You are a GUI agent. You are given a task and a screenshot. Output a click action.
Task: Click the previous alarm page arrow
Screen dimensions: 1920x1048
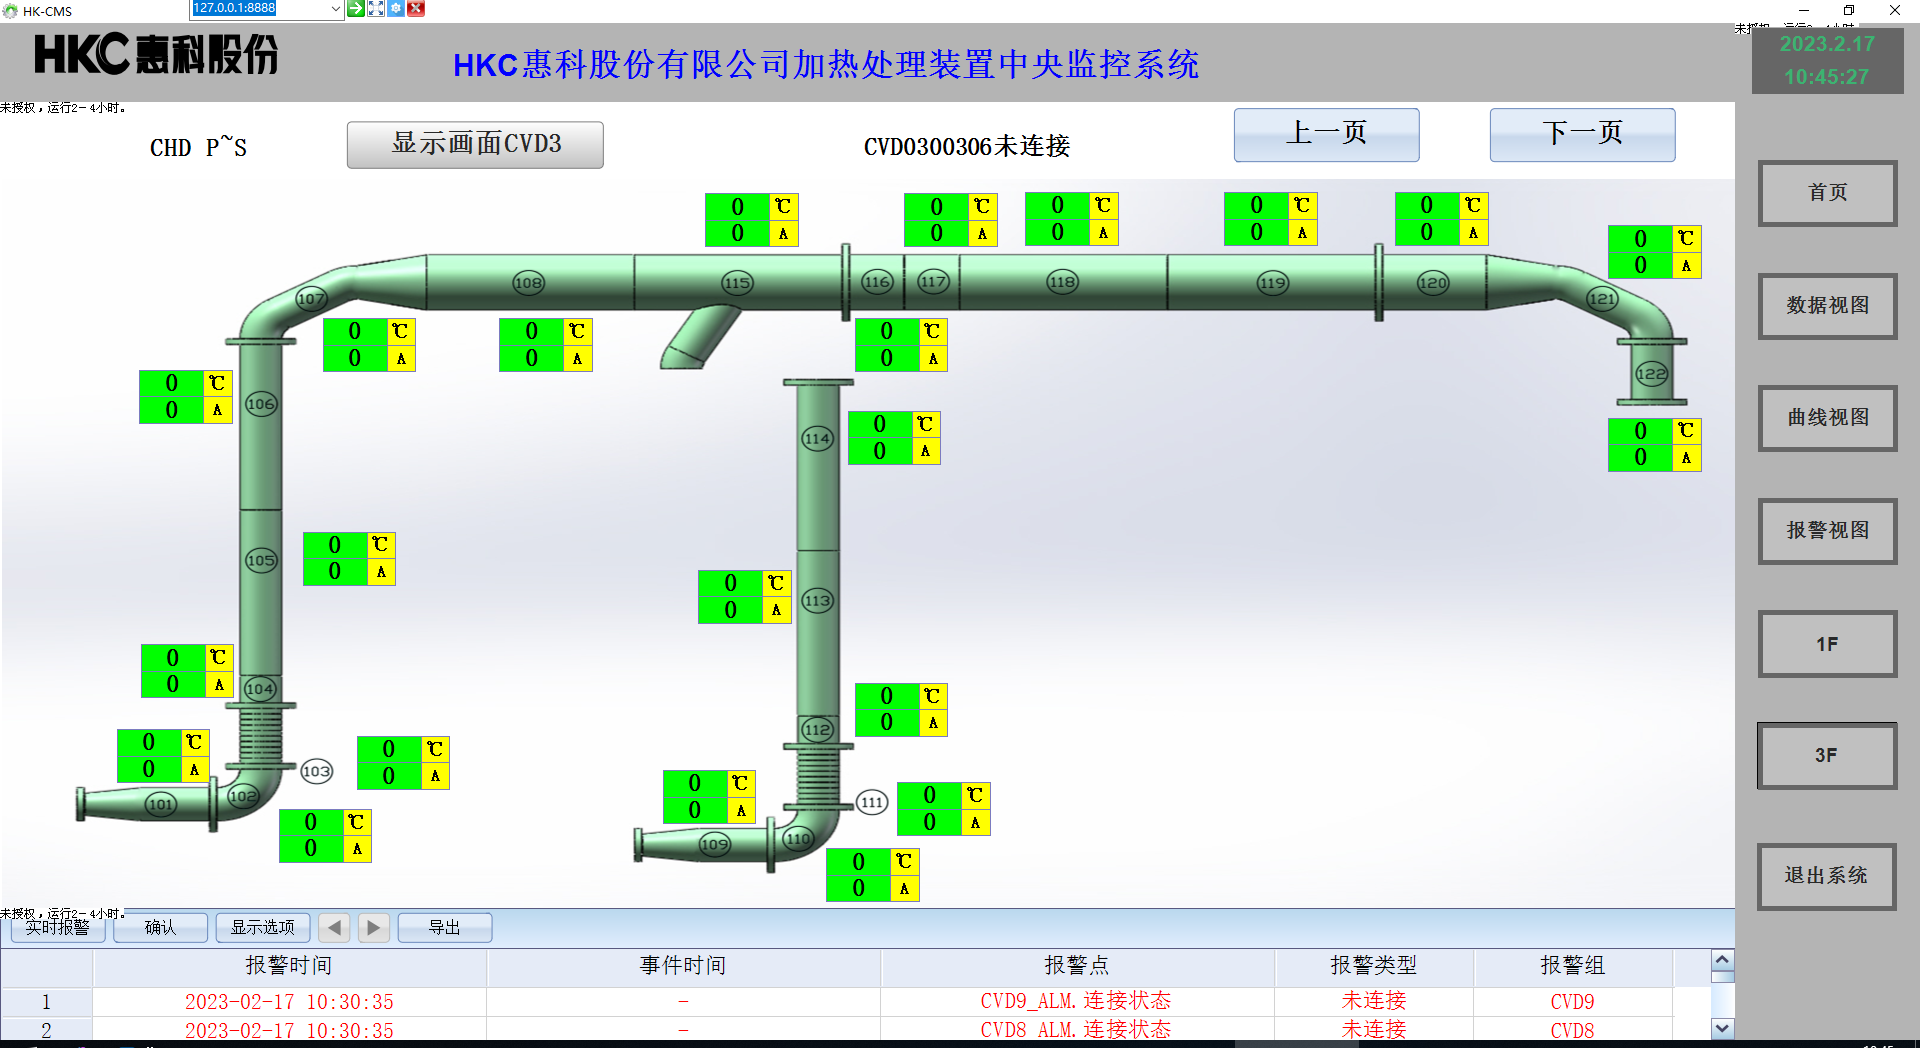(x=334, y=928)
